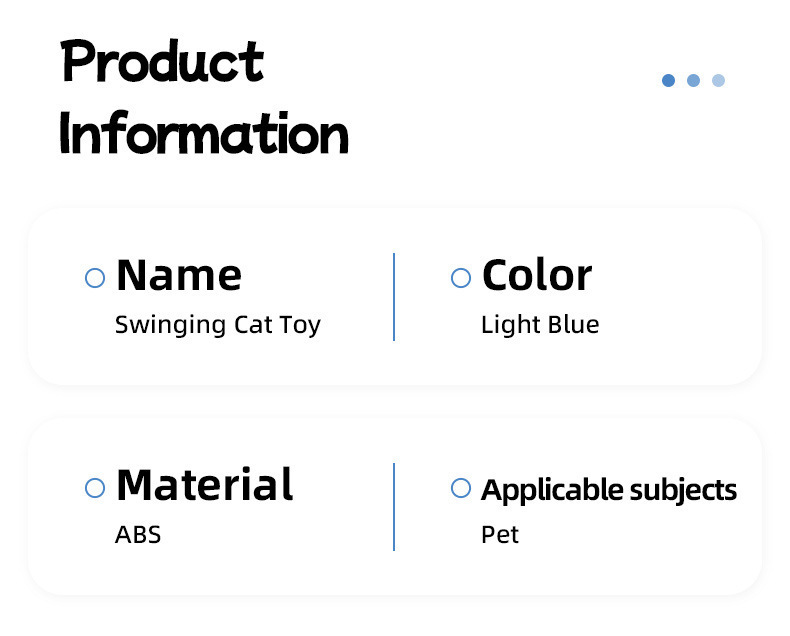
Task: Click the word Information in the title
Action: (x=204, y=134)
